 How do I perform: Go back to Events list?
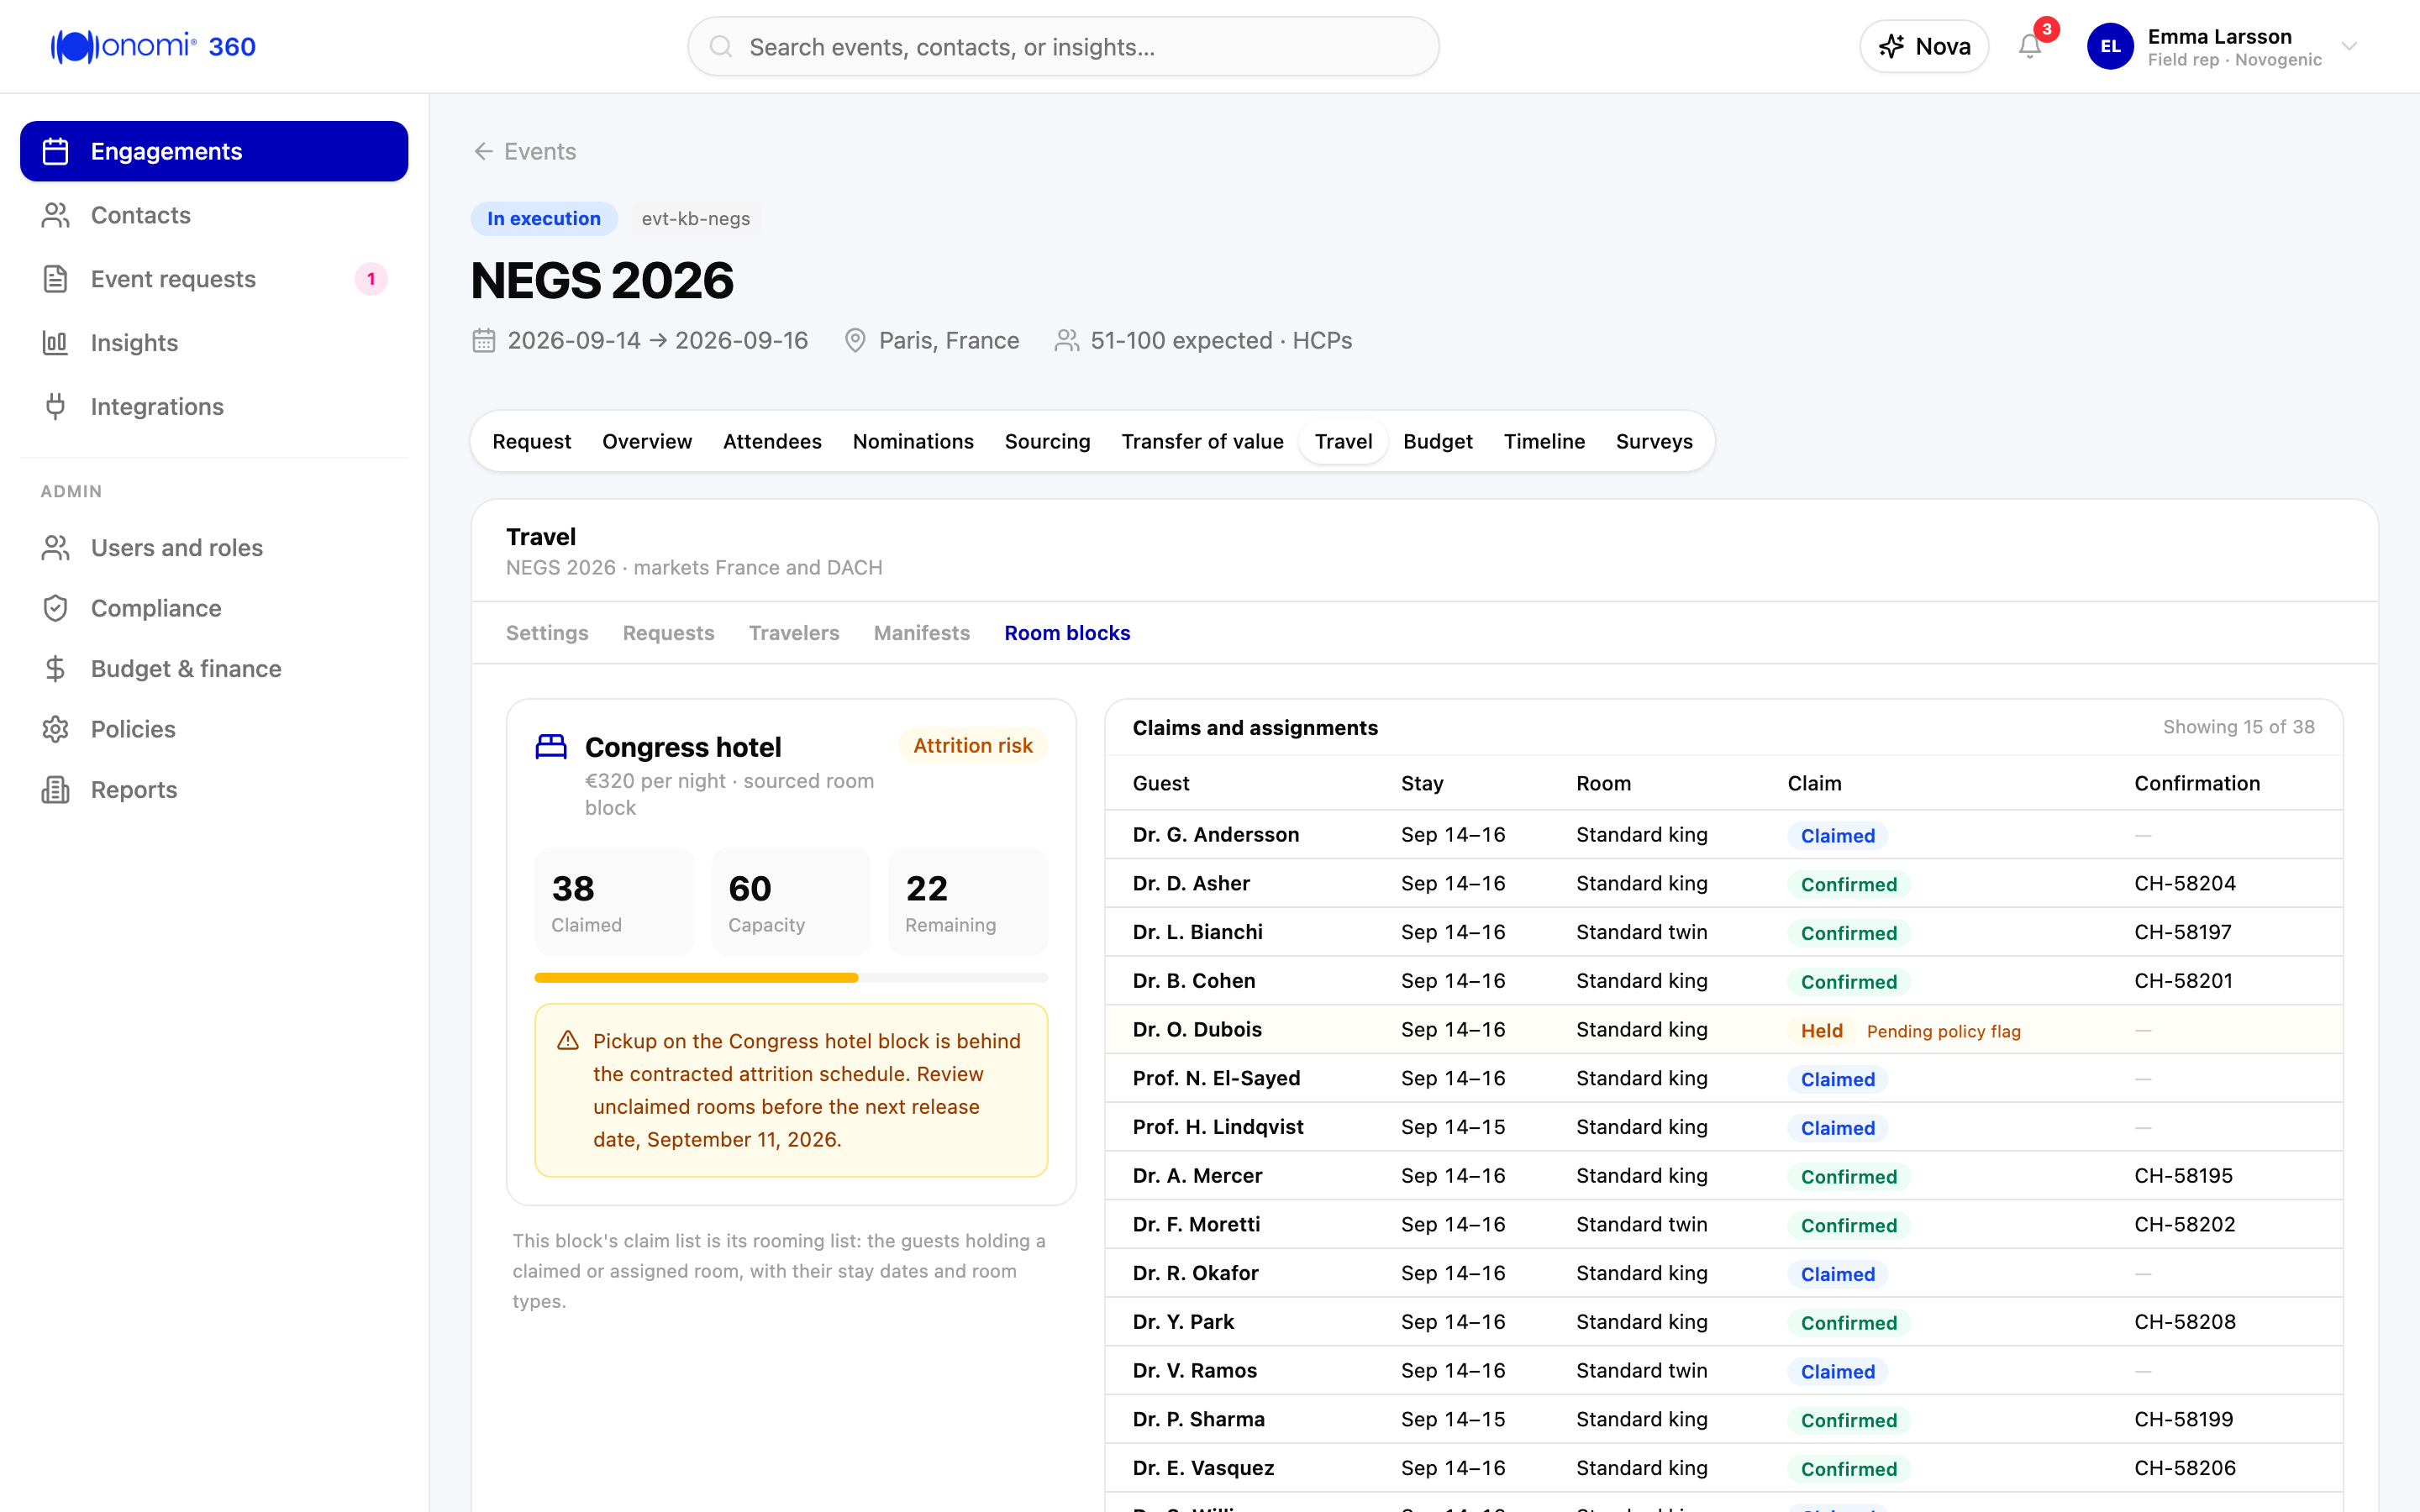point(525,151)
